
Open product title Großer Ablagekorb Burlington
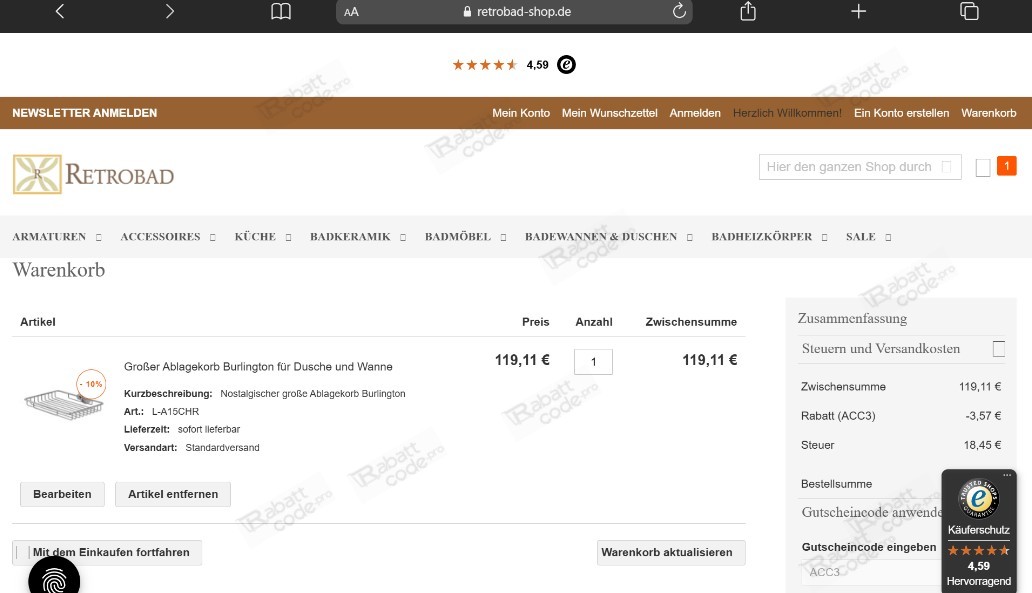tap(258, 367)
